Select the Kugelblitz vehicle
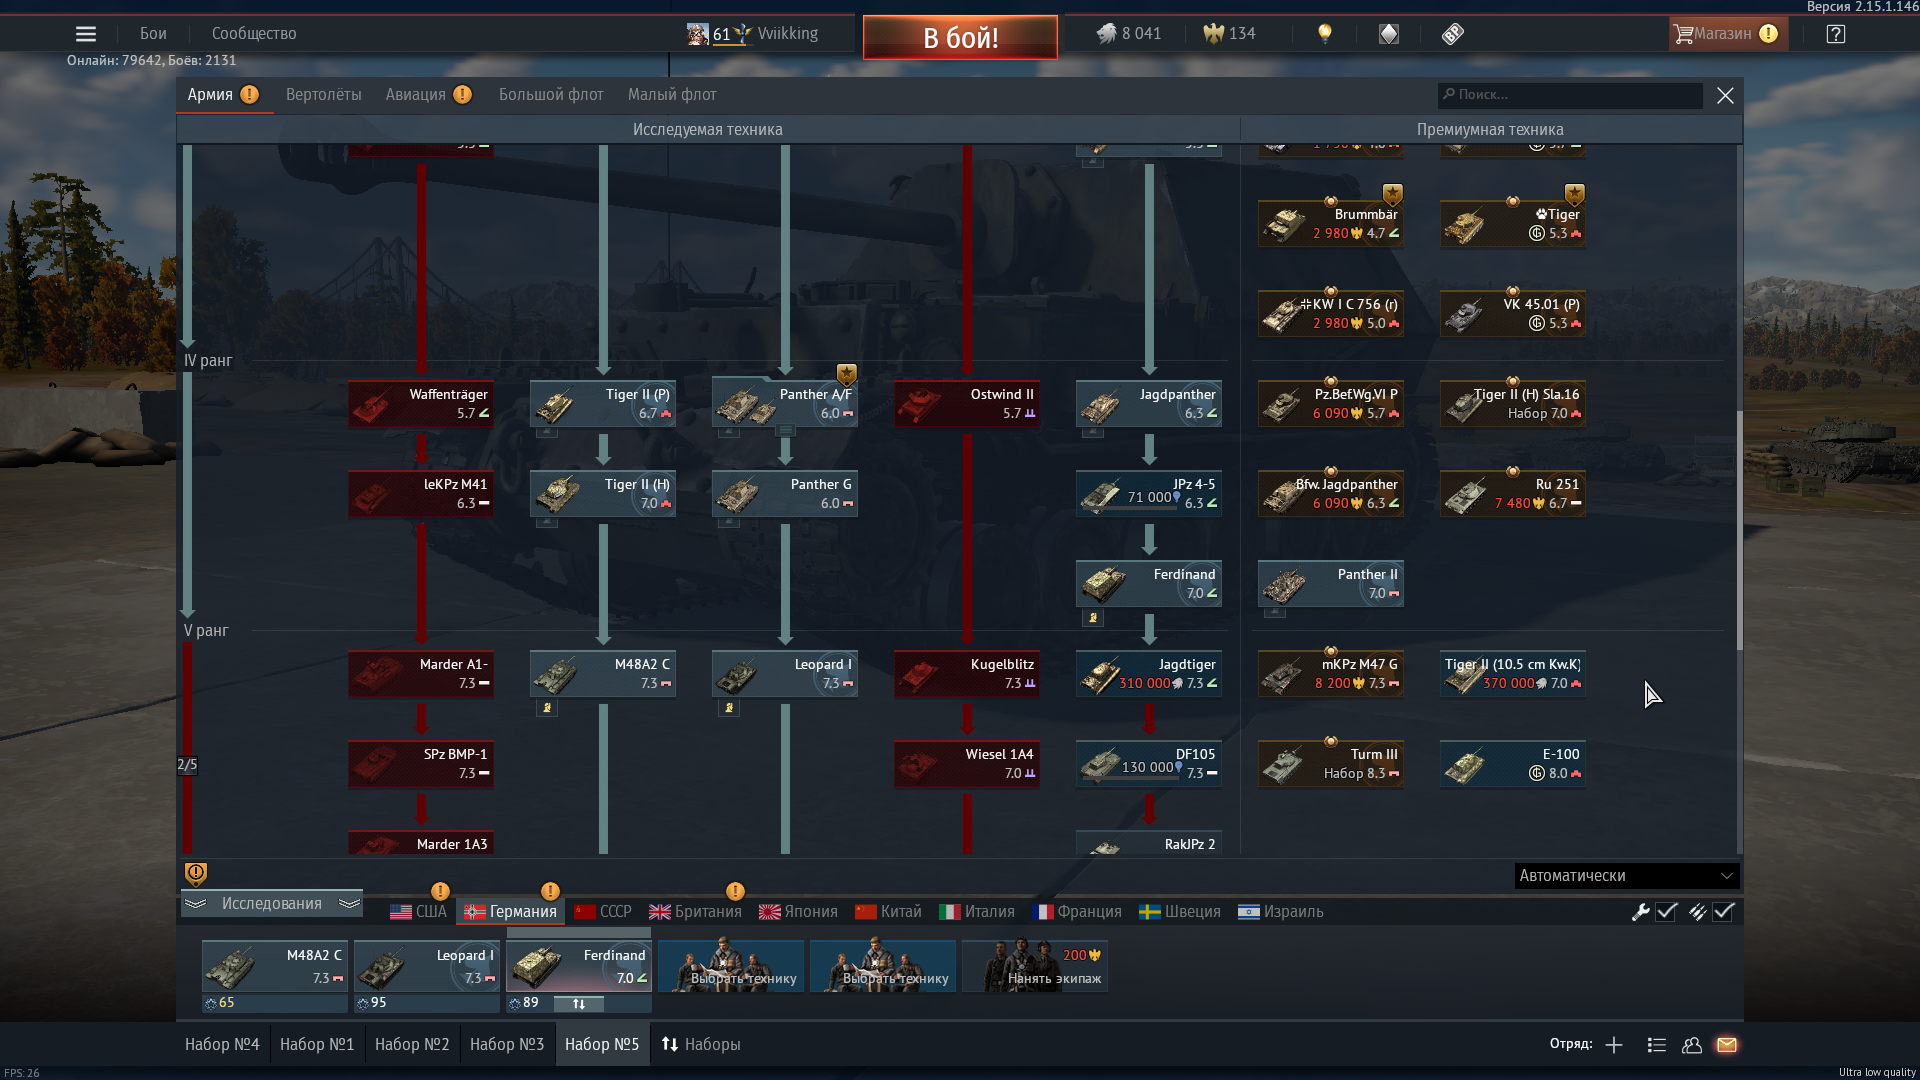This screenshot has width=1920, height=1080. 967,674
